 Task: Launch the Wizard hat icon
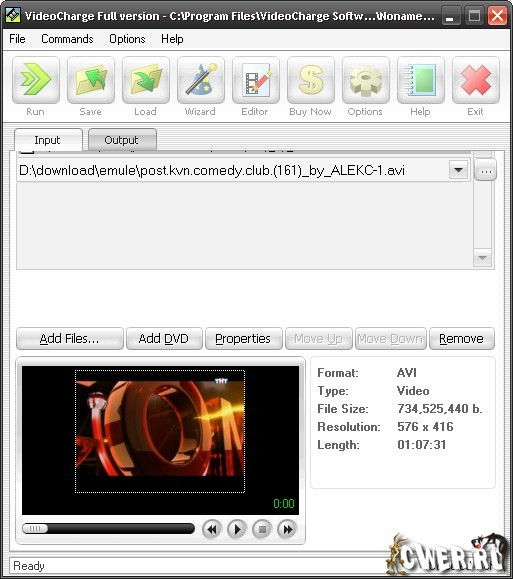coord(201,80)
